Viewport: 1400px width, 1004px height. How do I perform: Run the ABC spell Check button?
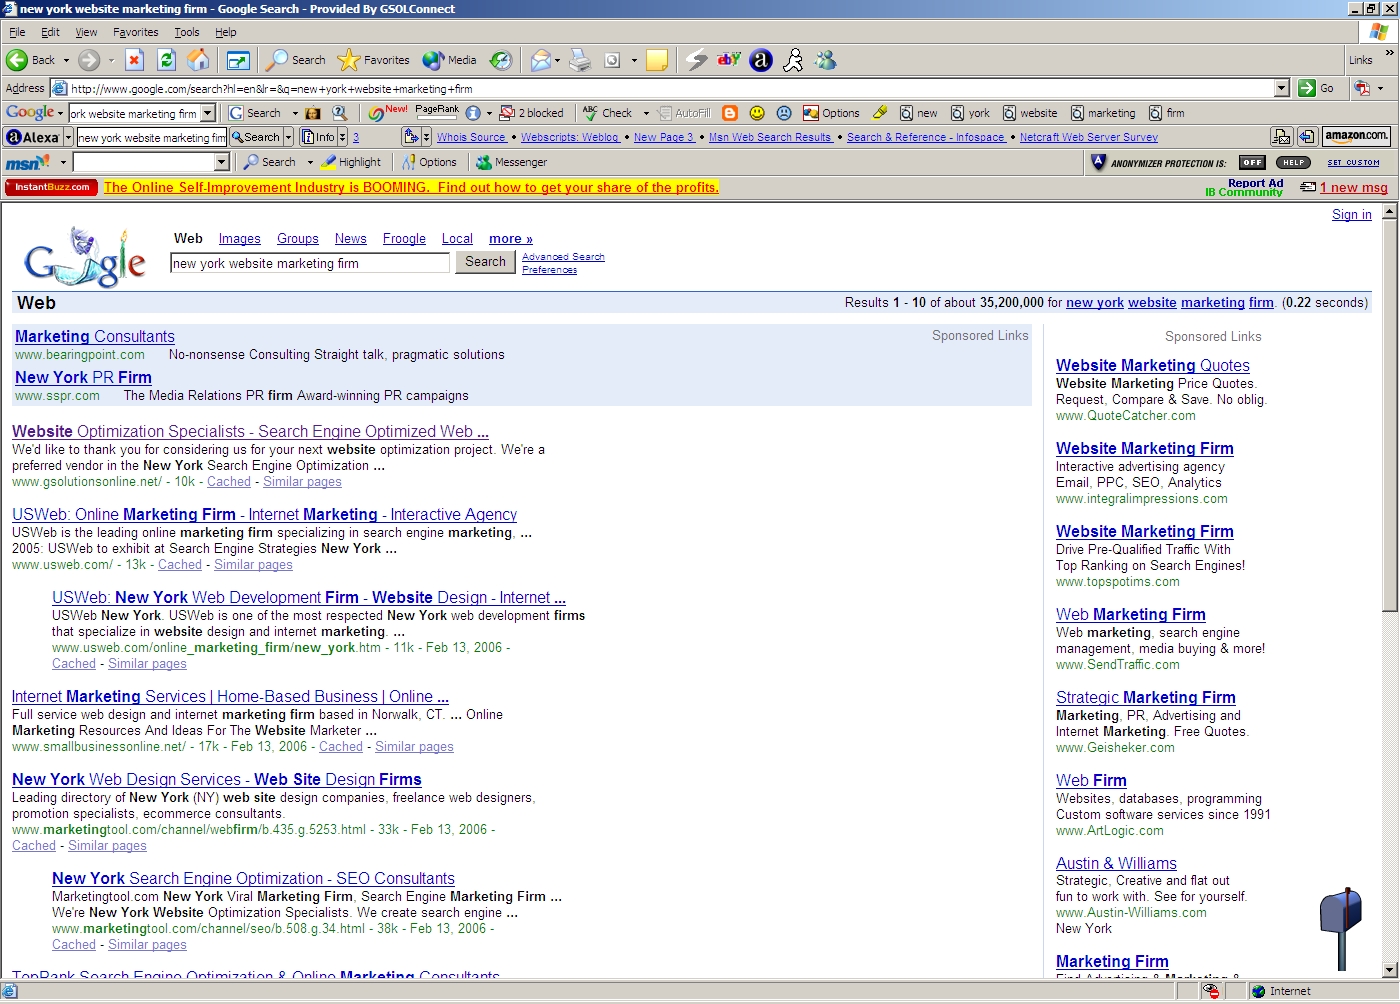pyautogui.click(x=608, y=113)
